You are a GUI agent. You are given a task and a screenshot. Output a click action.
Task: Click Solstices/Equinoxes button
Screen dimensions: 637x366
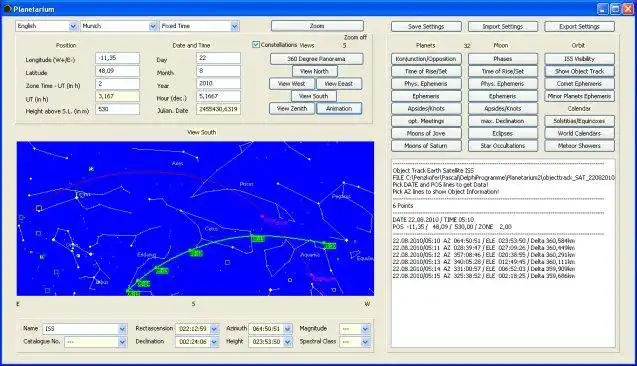pos(579,121)
